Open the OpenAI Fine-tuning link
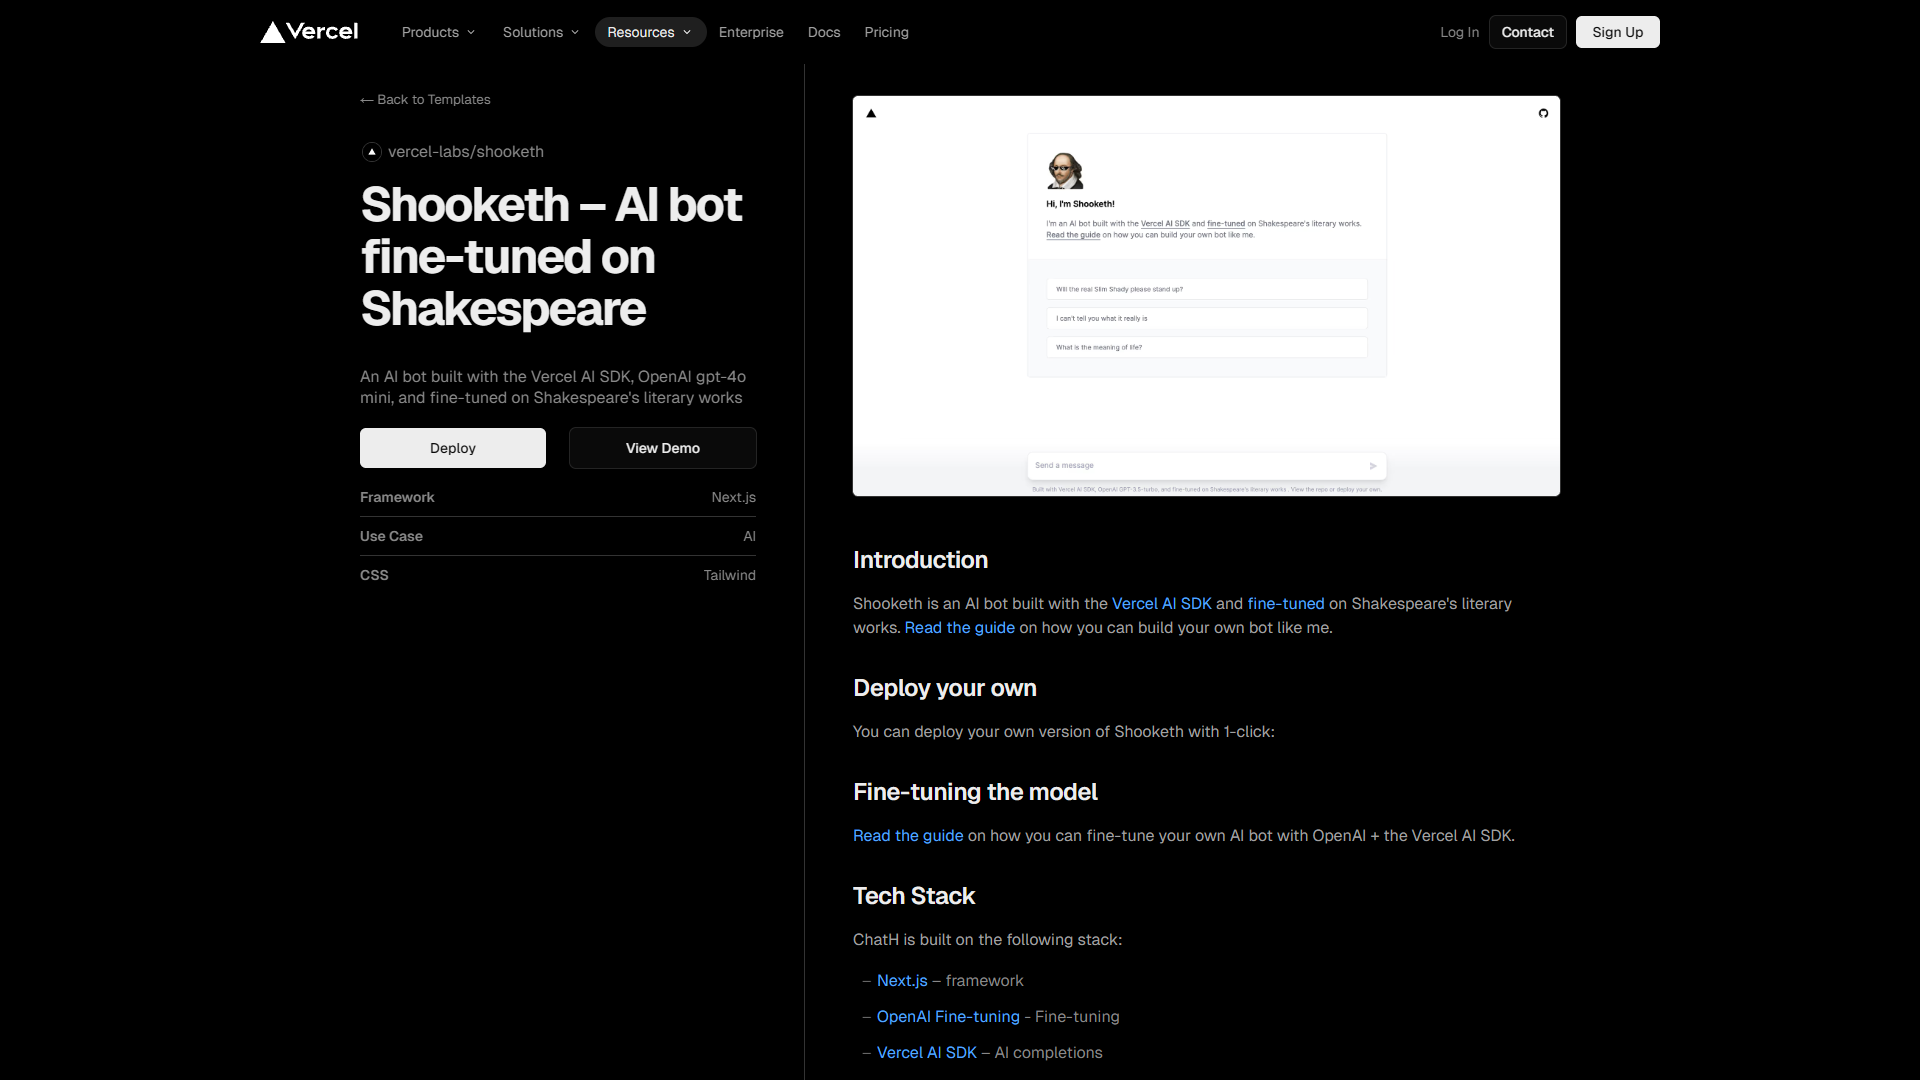The height and width of the screenshot is (1080, 1920). pos(948,1016)
